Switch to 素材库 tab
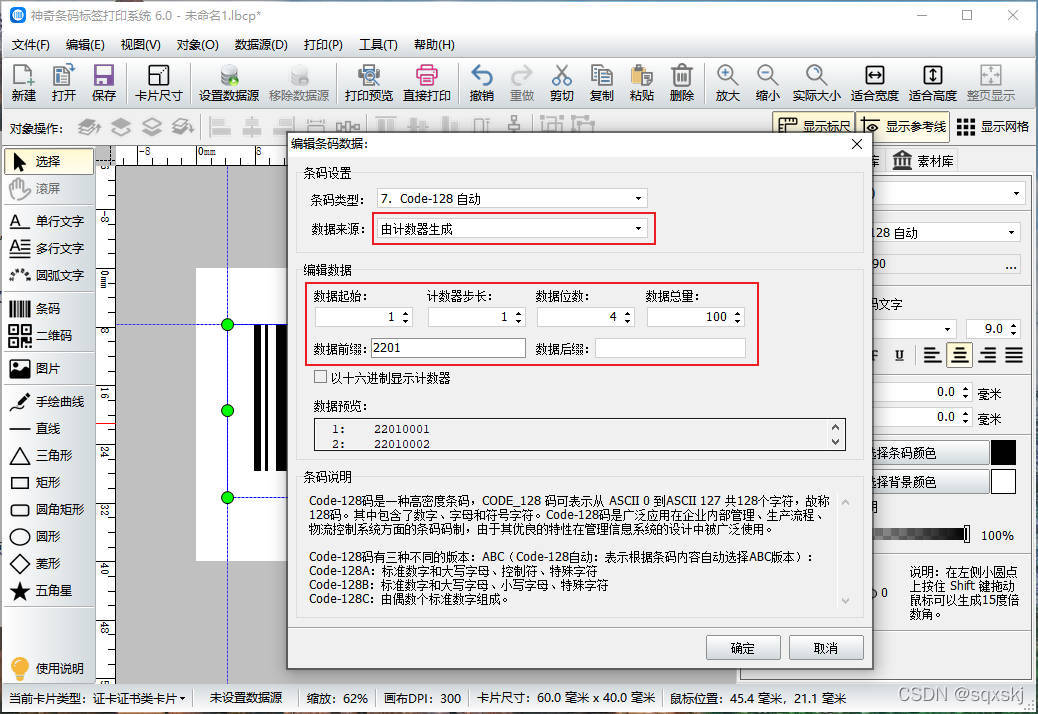The width and height of the screenshot is (1038, 714). (x=923, y=161)
